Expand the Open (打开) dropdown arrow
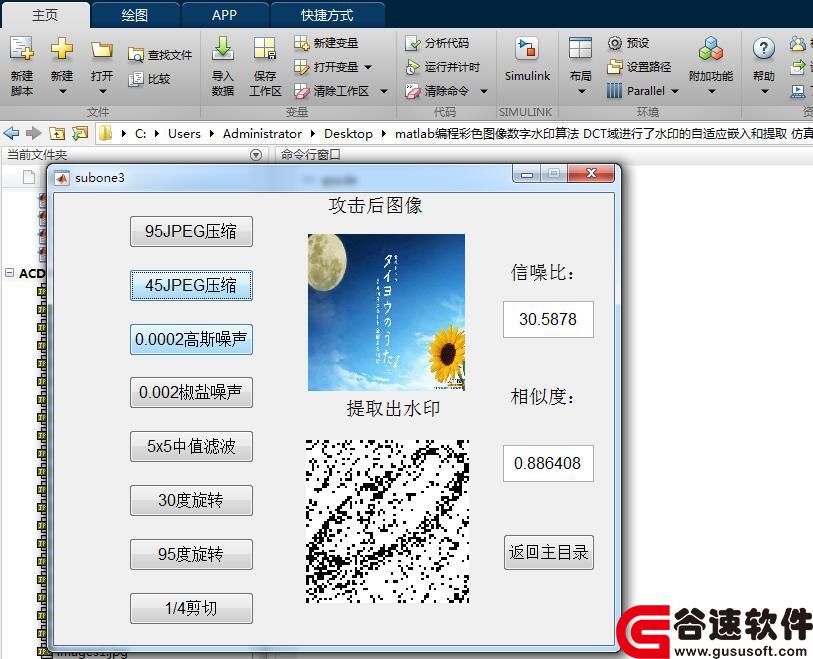 click(x=102, y=92)
